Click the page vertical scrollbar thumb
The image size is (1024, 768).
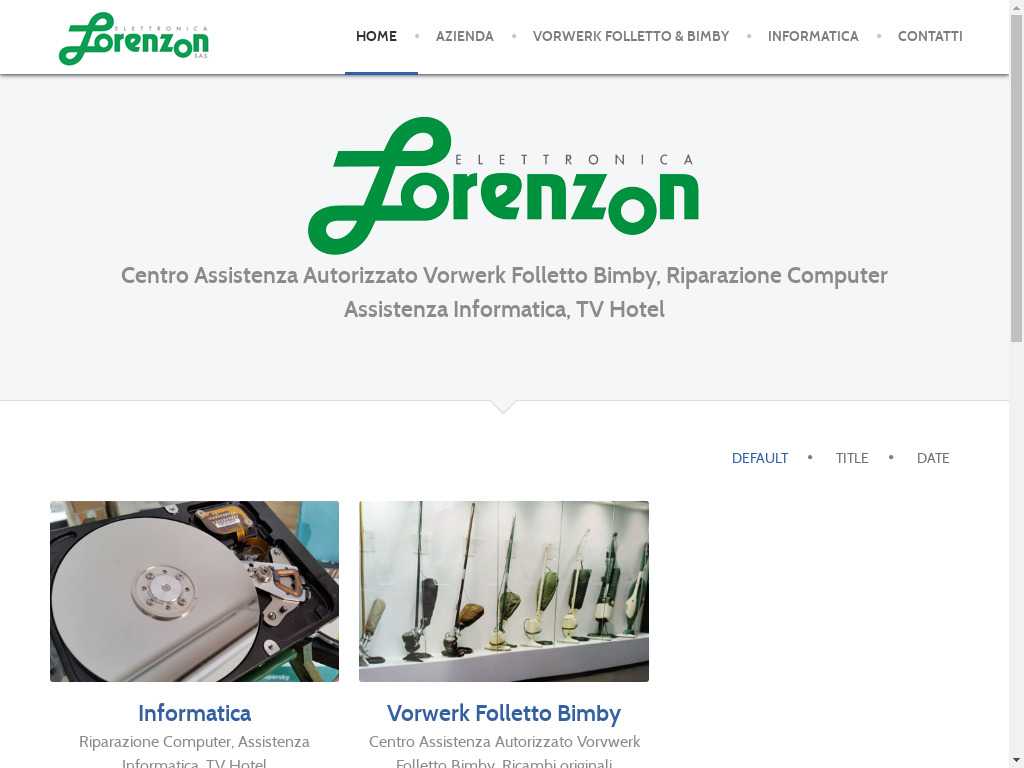click(1017, 178)
